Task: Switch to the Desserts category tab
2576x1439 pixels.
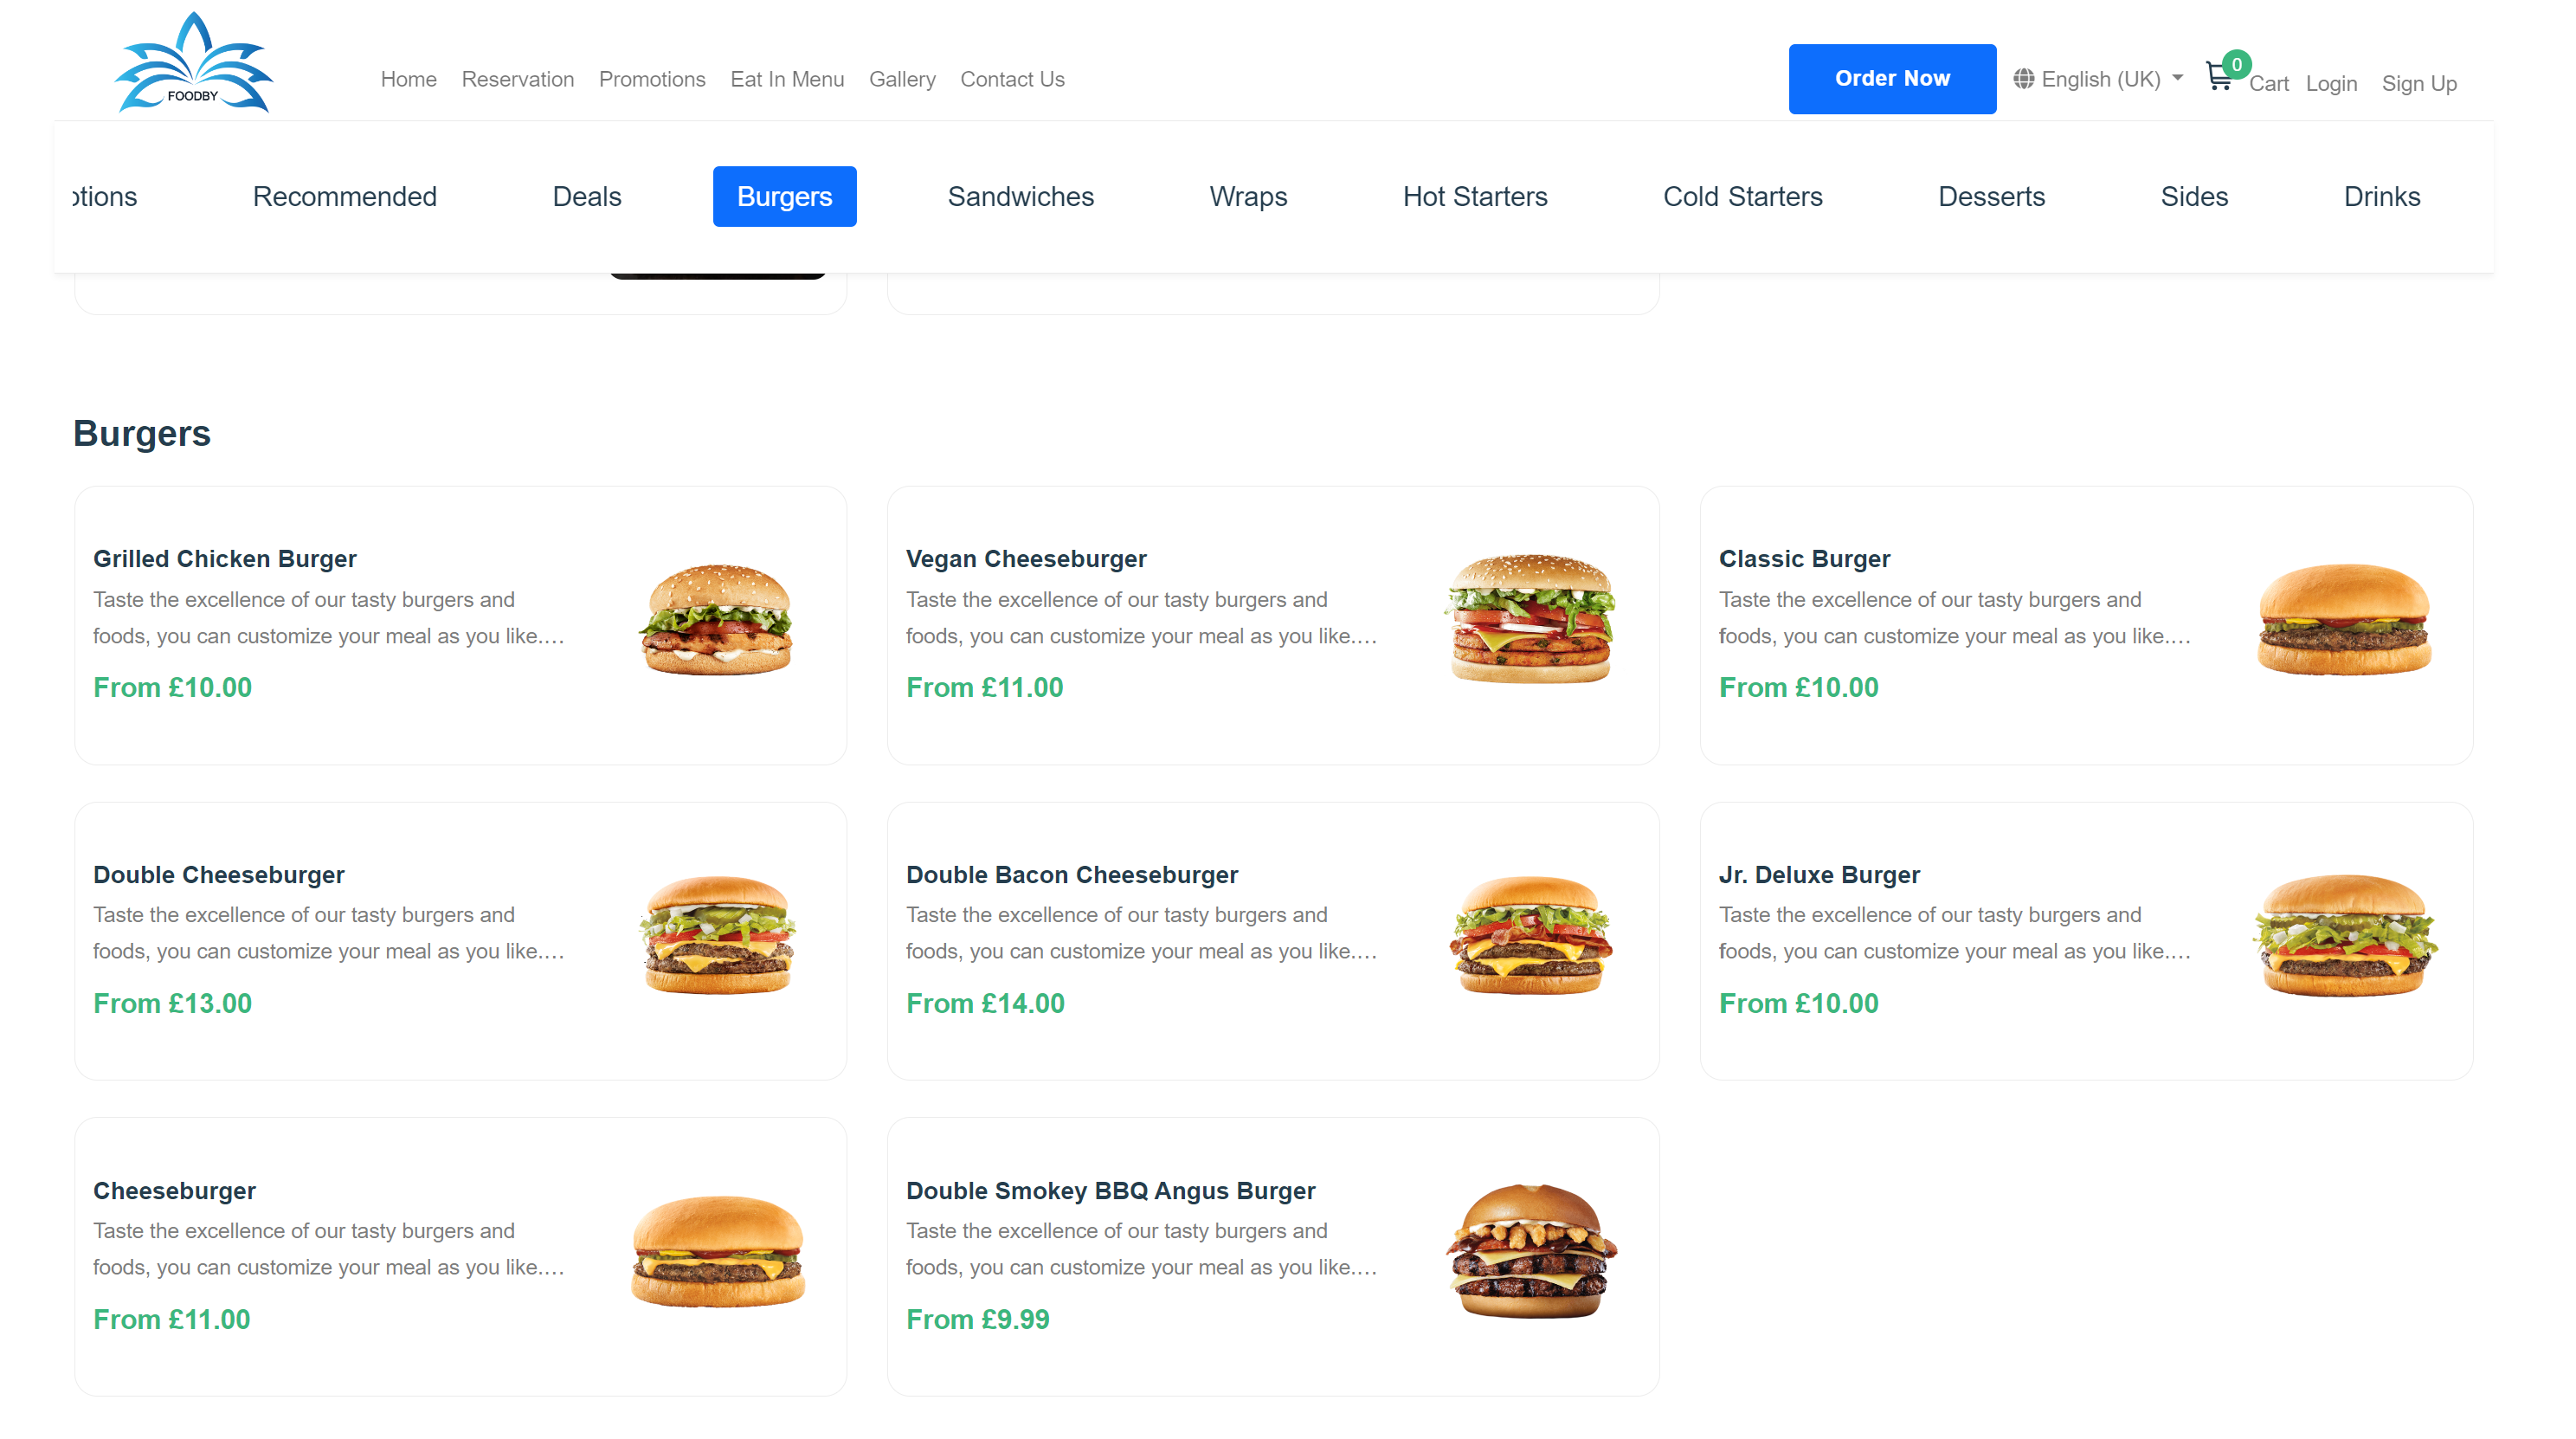Action: tap(1991, 196)
